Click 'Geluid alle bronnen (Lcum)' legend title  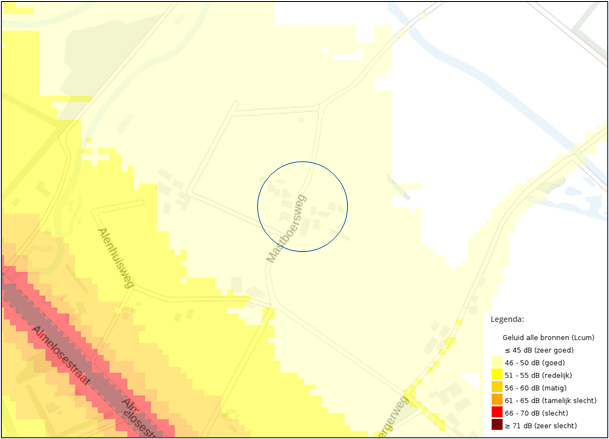(548, 337)
